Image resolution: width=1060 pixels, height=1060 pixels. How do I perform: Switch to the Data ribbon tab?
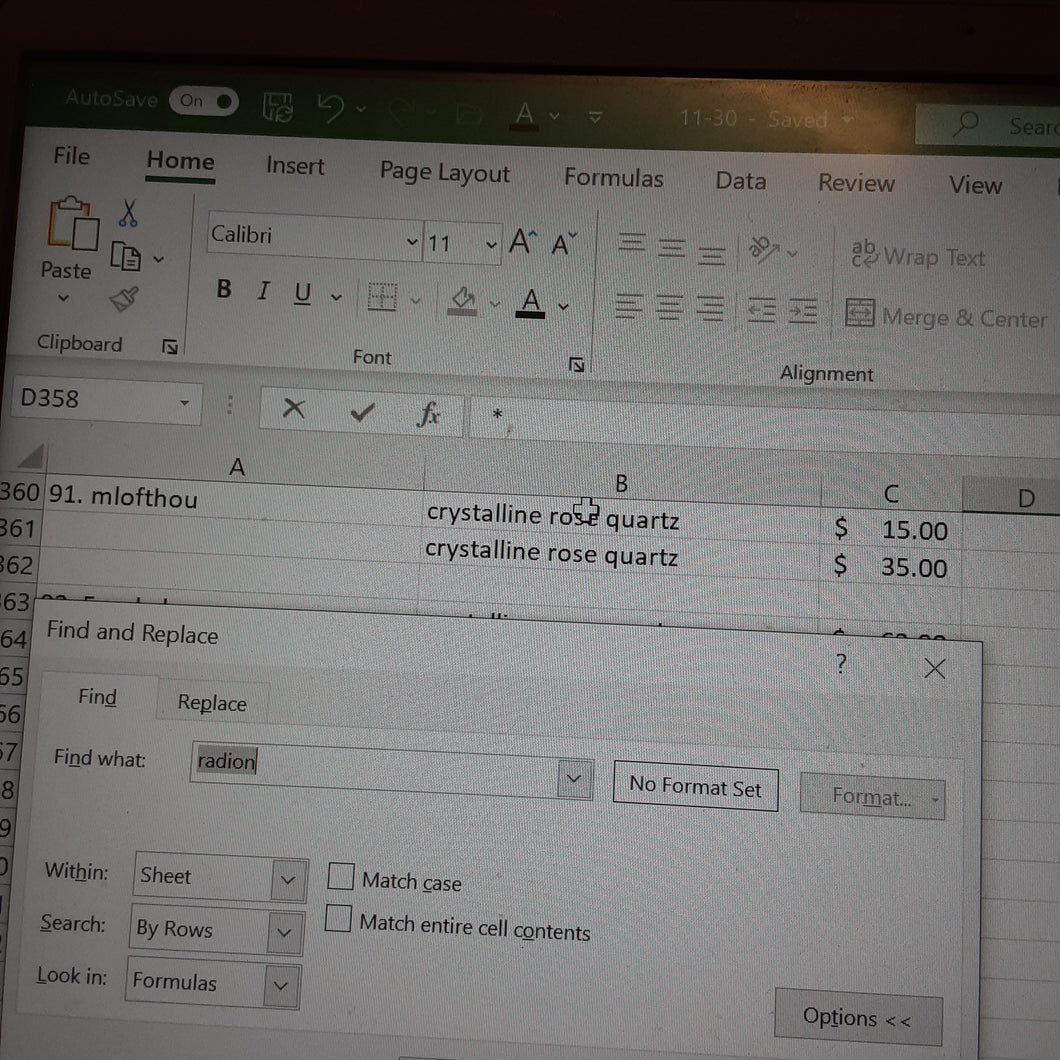[x=740, y=181]
